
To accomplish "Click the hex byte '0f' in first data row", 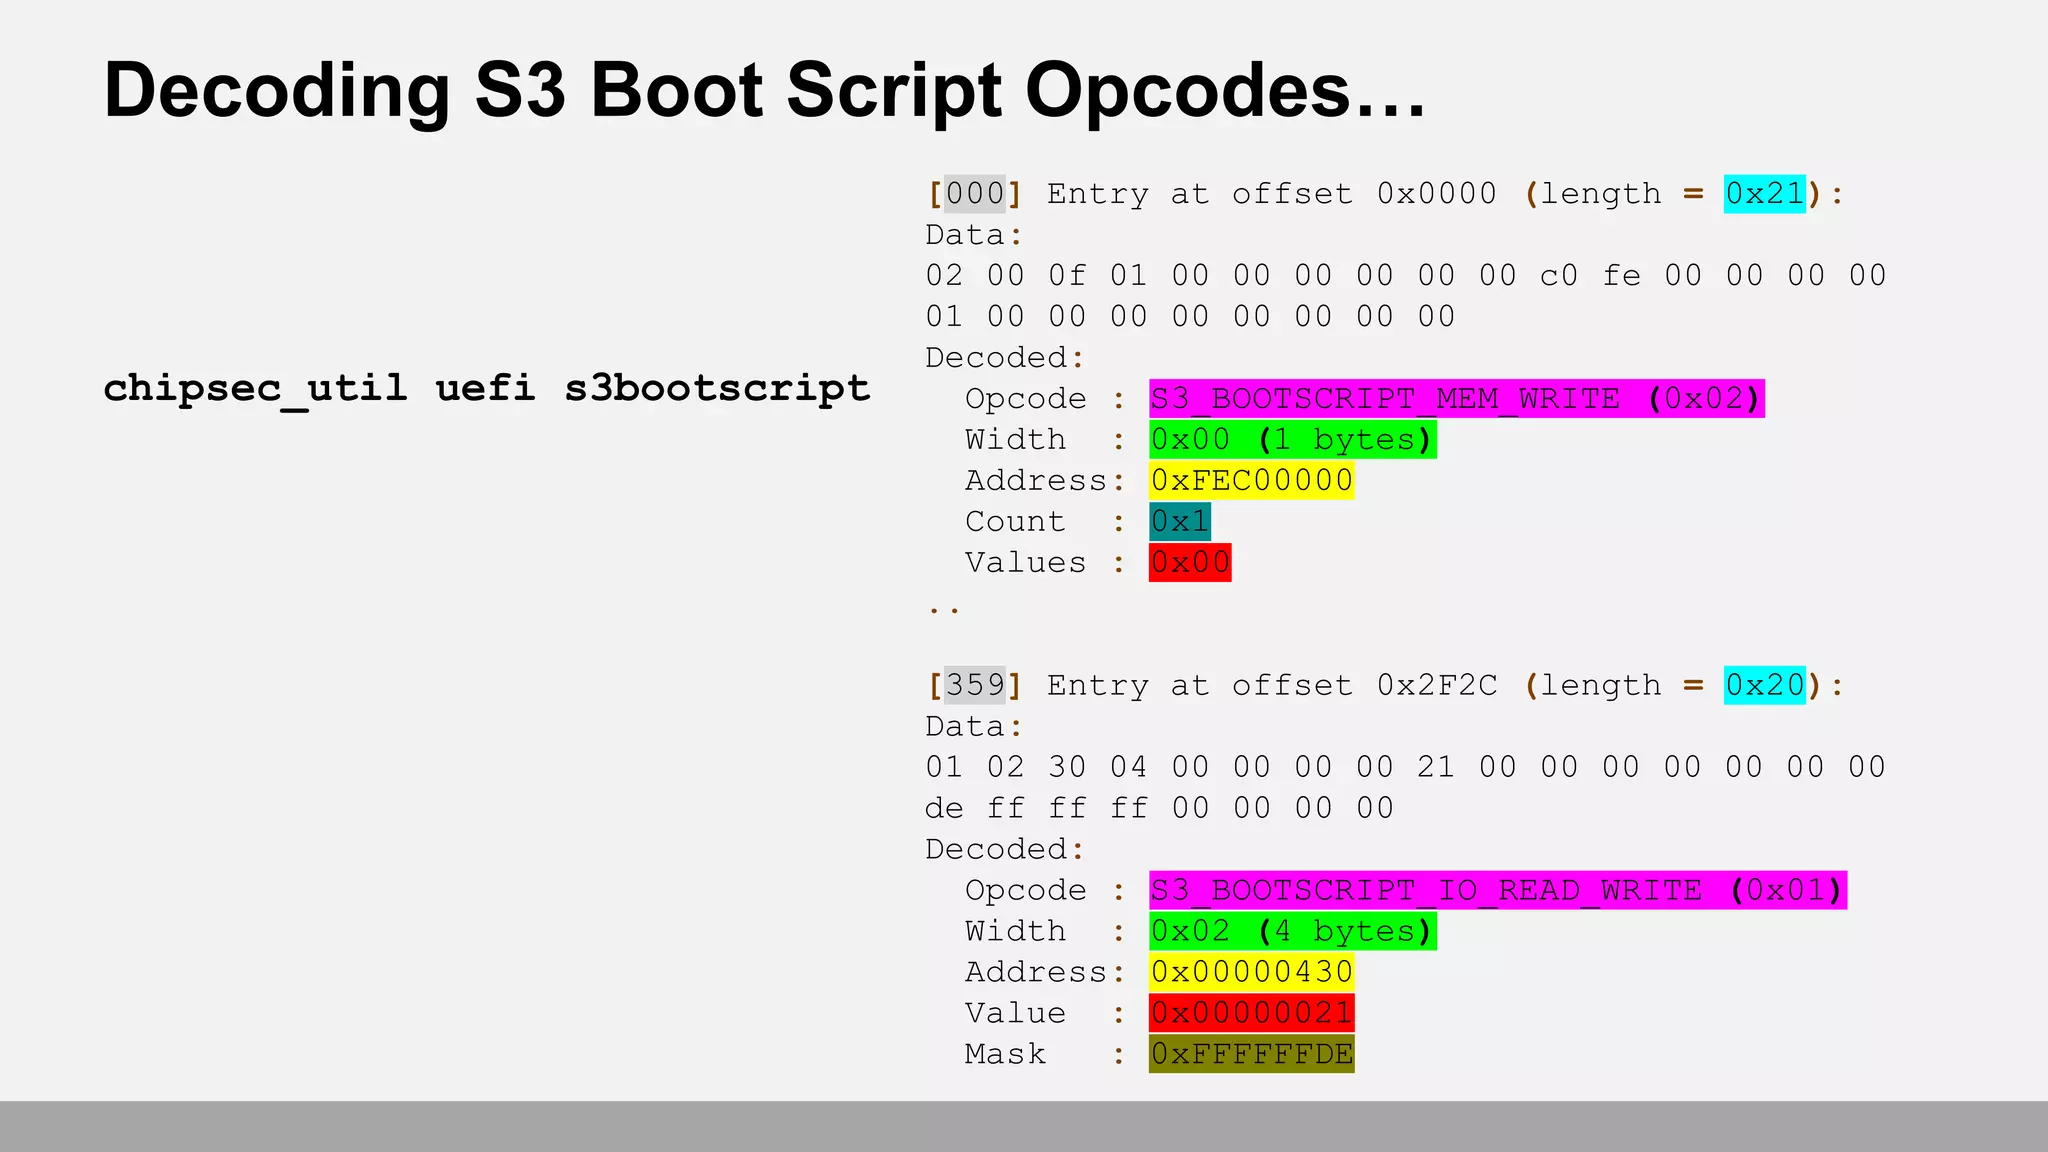I will point(1067,276).
